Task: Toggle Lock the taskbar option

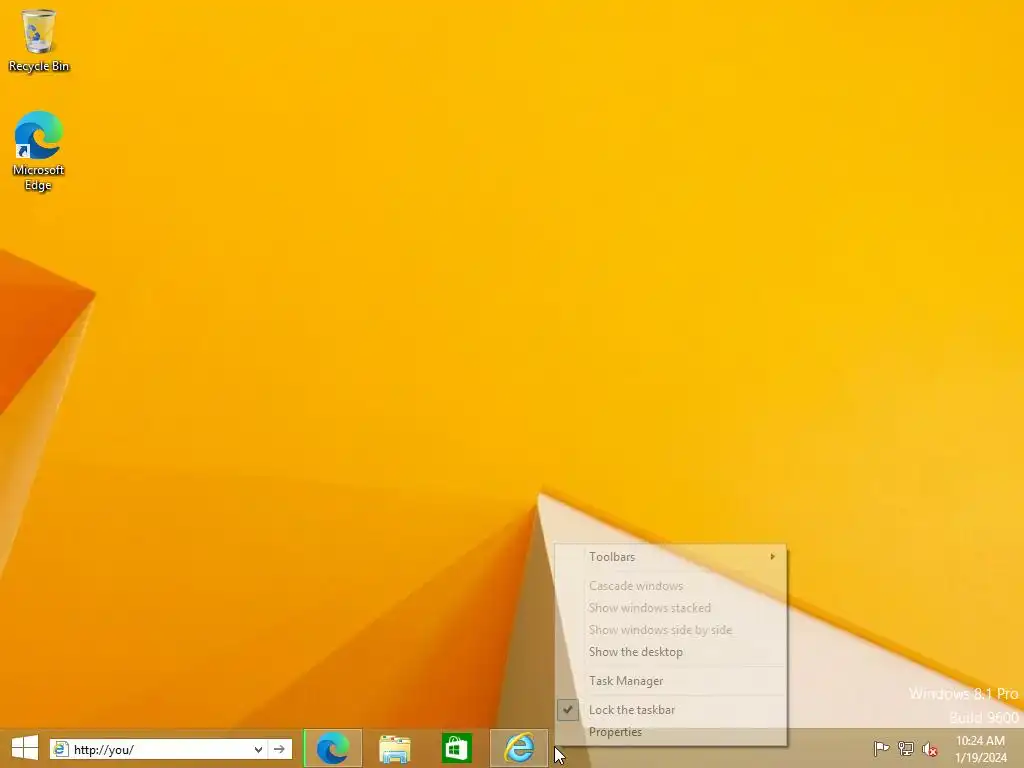Action: (x=671, y=710)
